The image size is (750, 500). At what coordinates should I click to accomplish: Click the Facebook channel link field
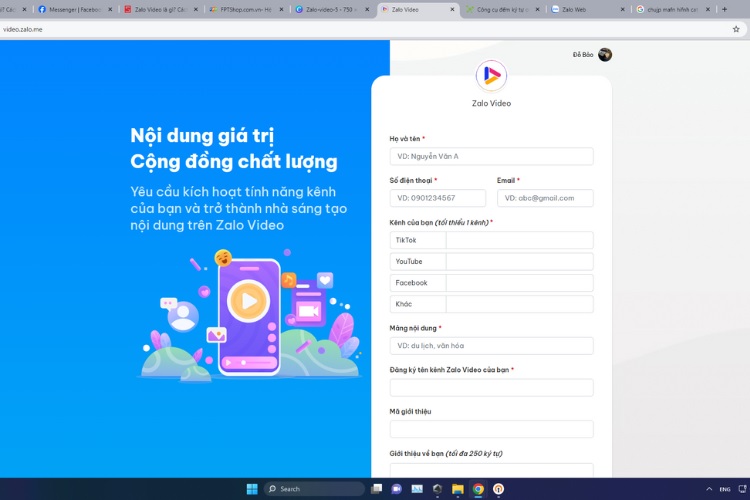[x=519, y=283]
